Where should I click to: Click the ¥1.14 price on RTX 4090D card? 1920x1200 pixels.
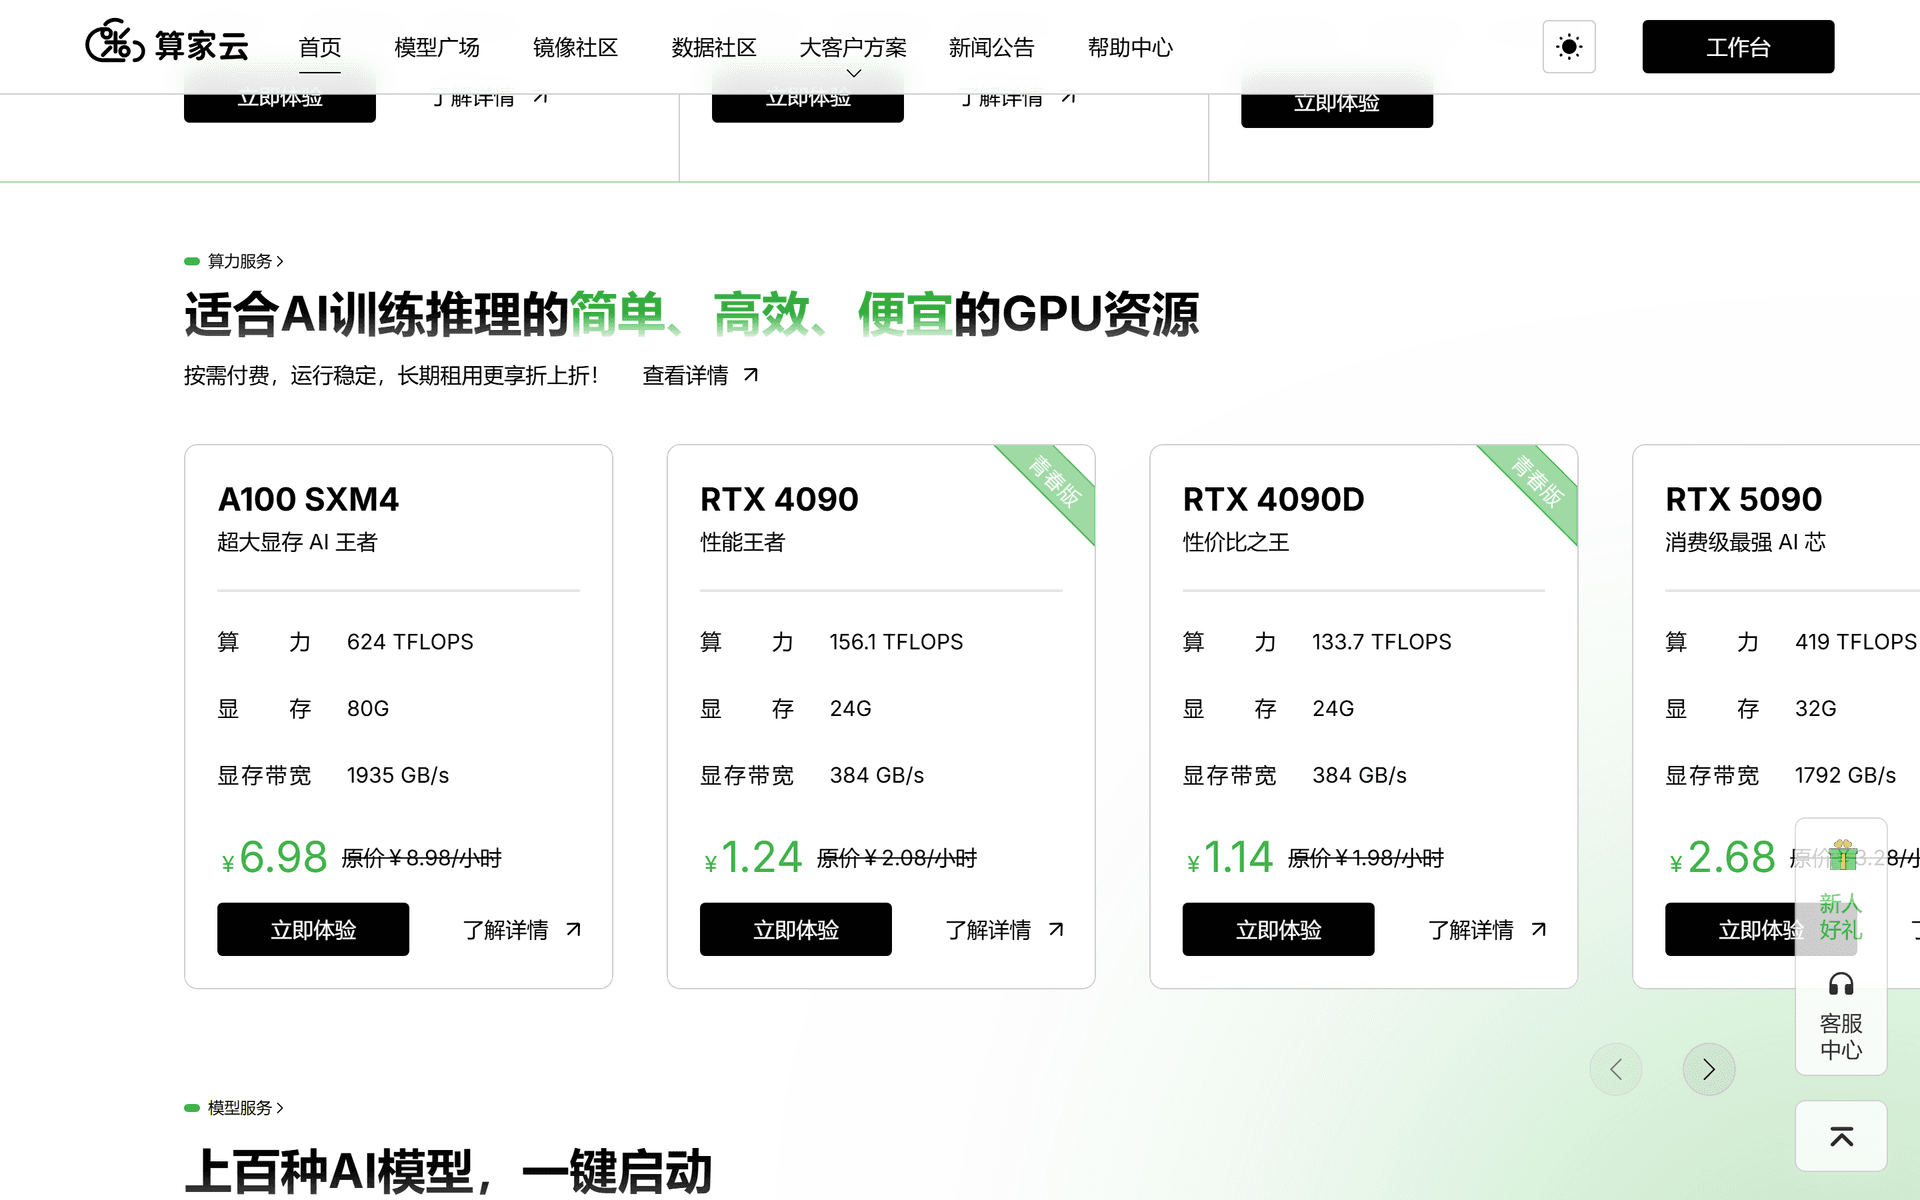1230,857
